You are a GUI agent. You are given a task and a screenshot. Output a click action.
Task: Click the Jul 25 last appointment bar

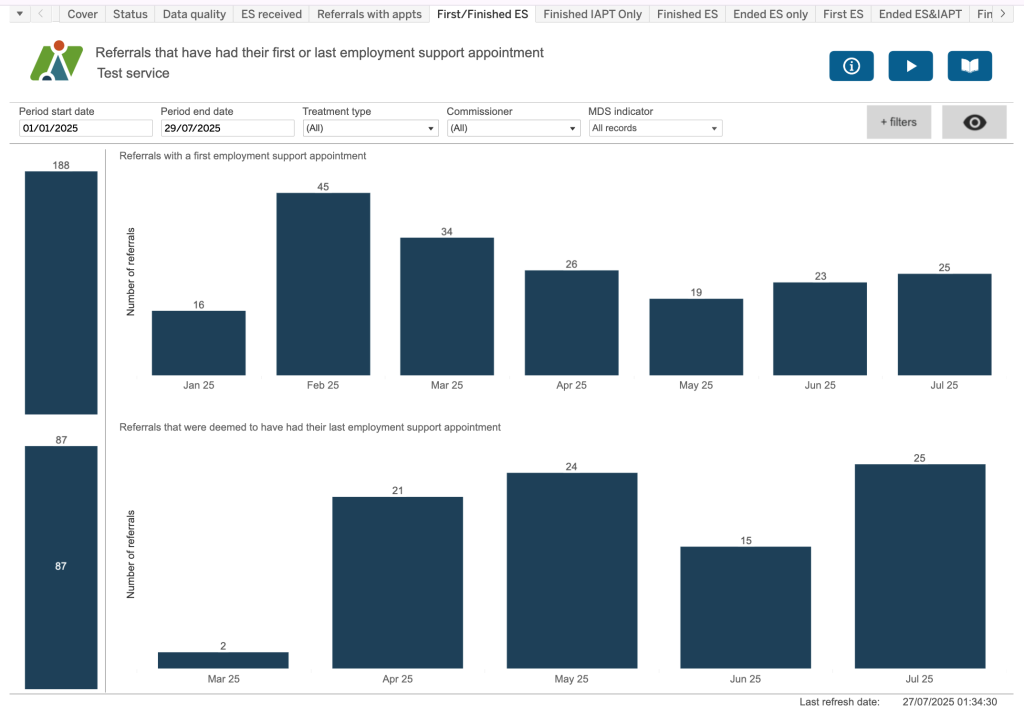pos(919,566)
